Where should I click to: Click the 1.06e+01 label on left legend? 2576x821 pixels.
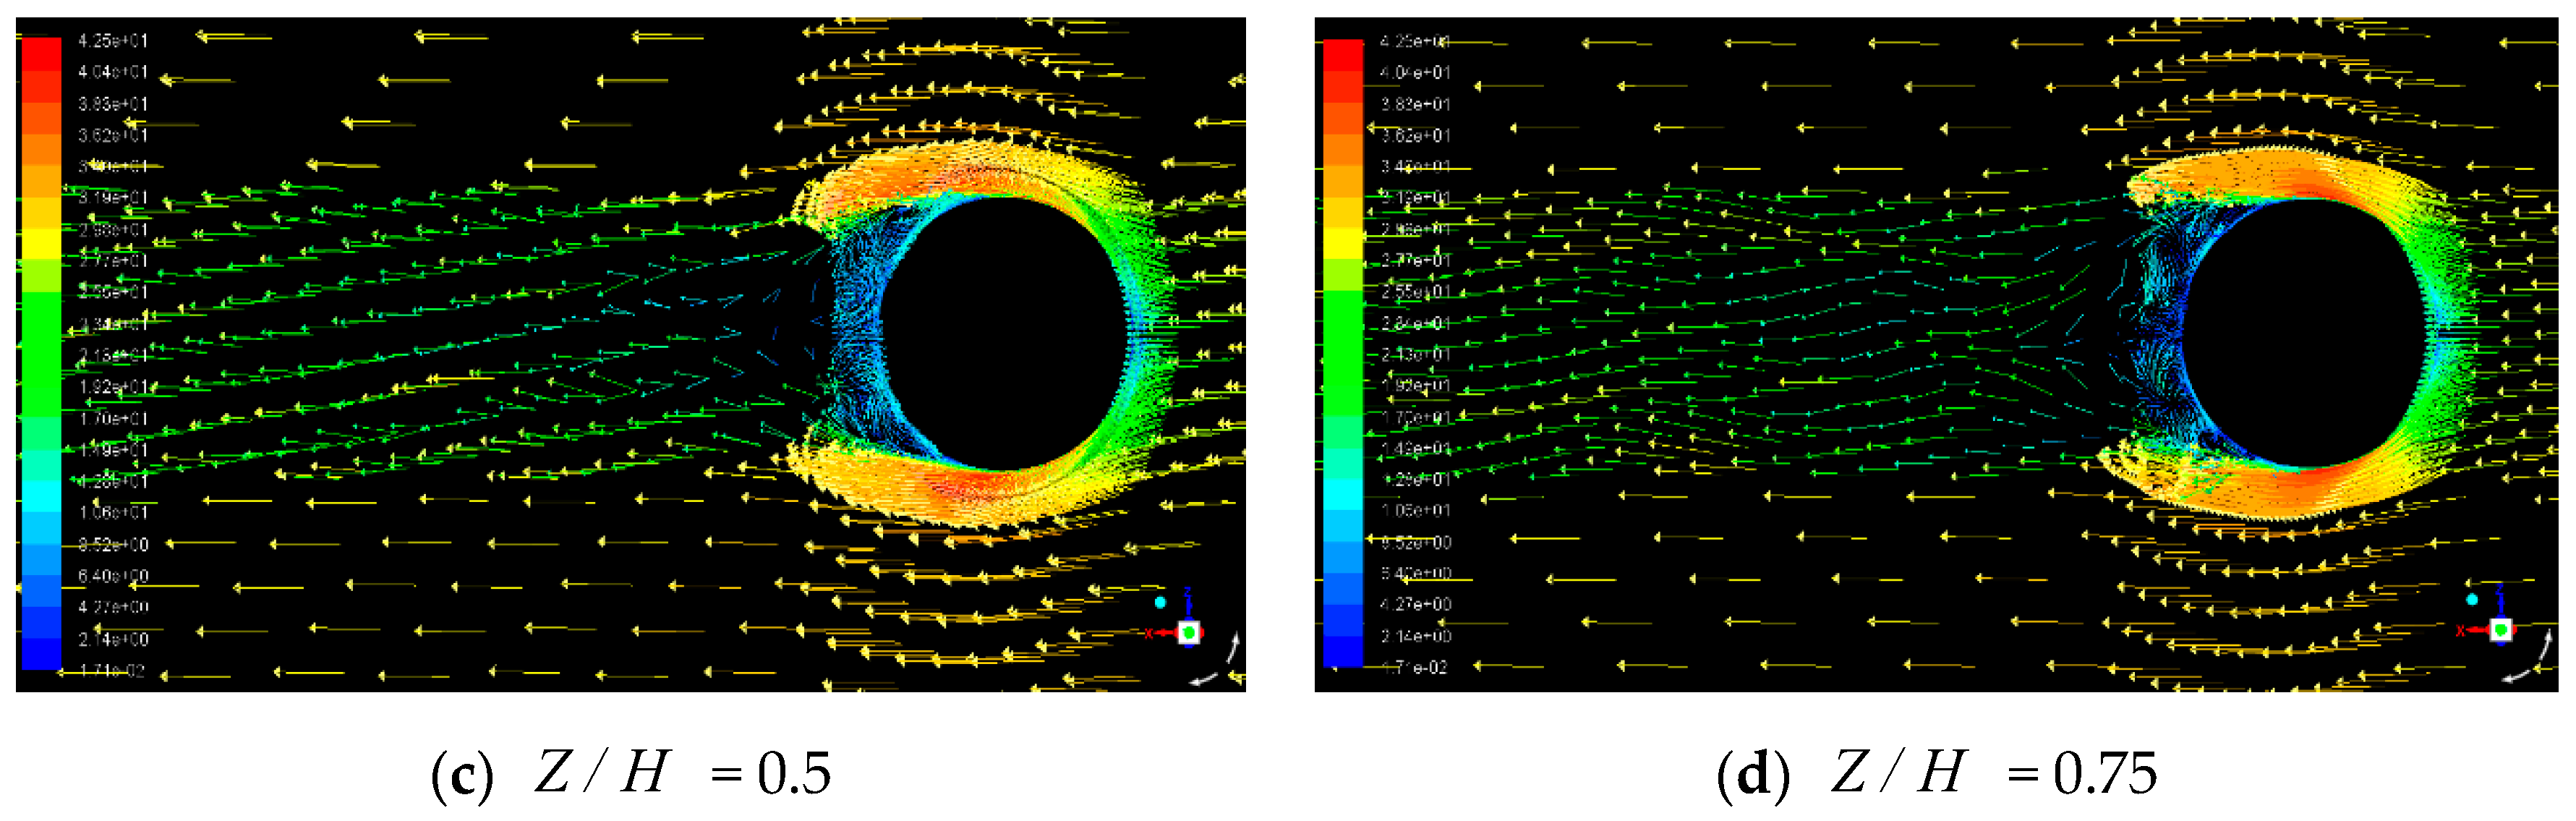point(113,513)
